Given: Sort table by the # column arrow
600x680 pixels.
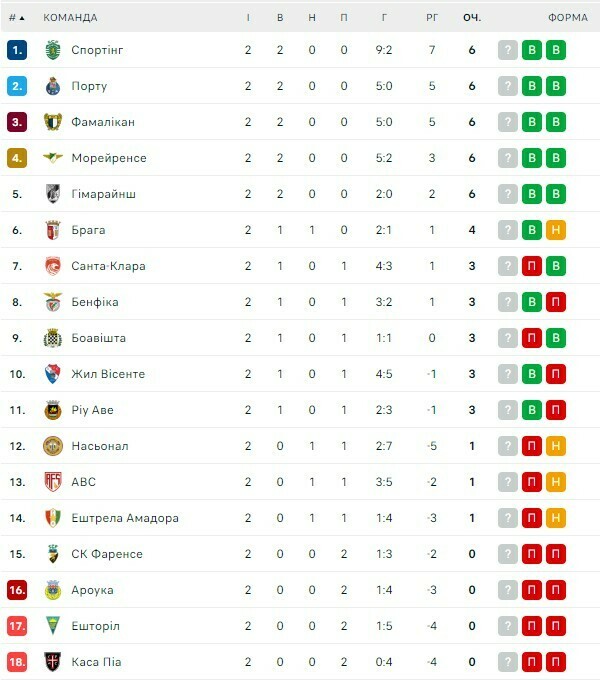Looking at the screenshot, I should point(17,17).
